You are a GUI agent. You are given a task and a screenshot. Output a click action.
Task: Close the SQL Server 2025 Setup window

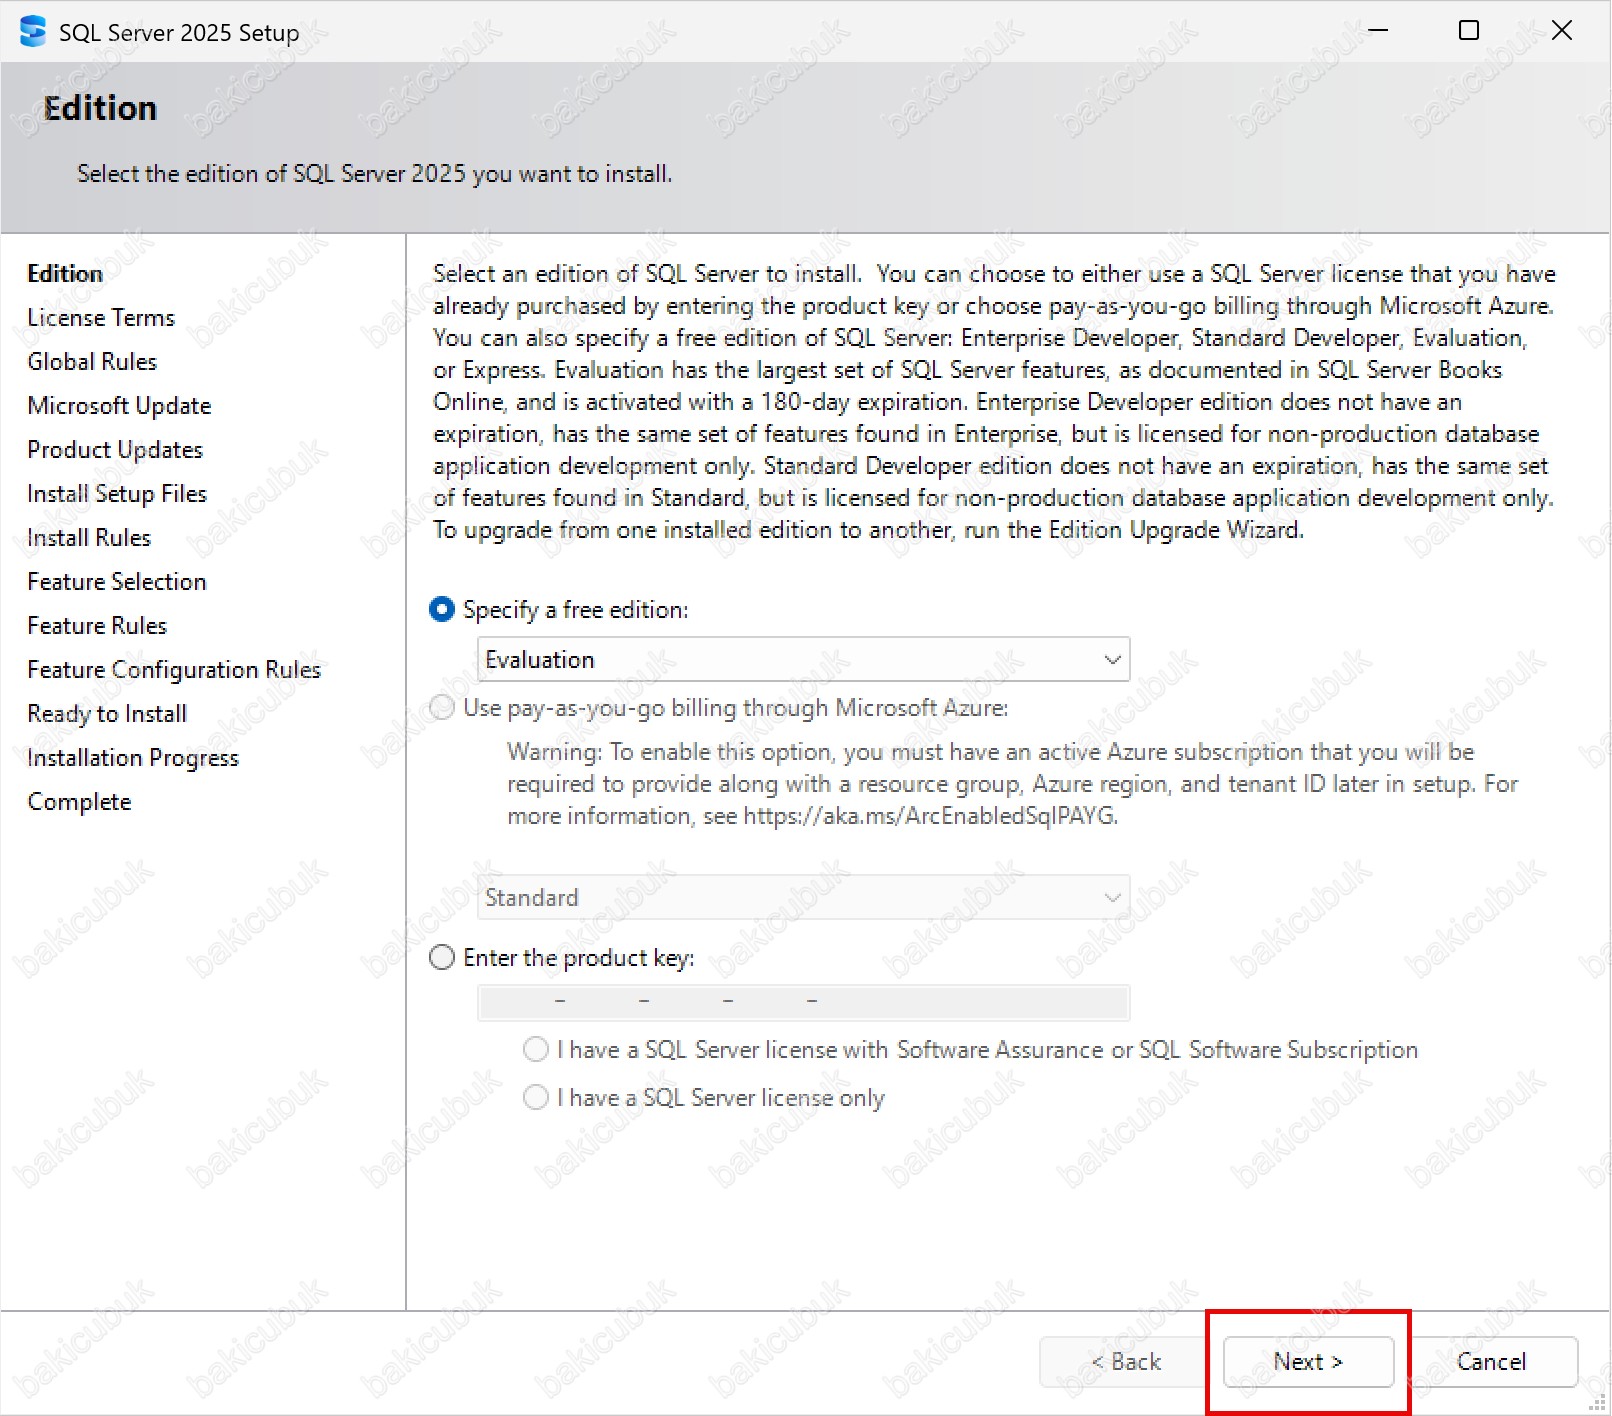pyautogui.click(x=1562, y=31)
